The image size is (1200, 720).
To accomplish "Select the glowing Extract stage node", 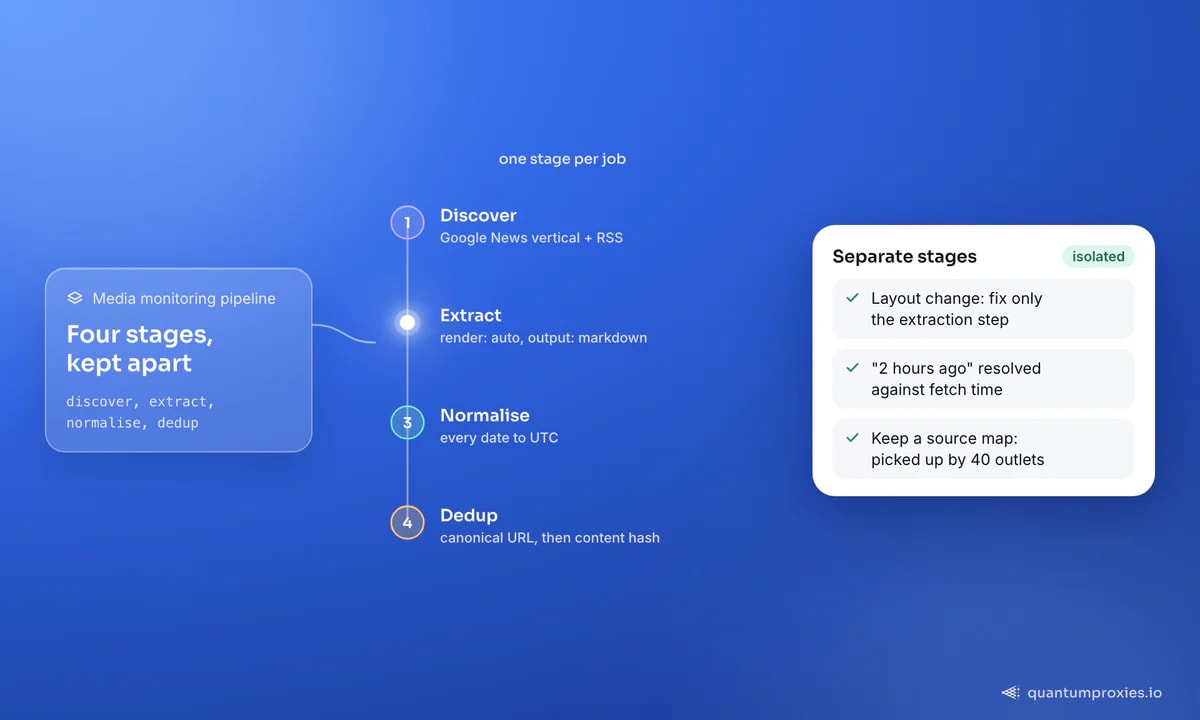I will 407,322.
